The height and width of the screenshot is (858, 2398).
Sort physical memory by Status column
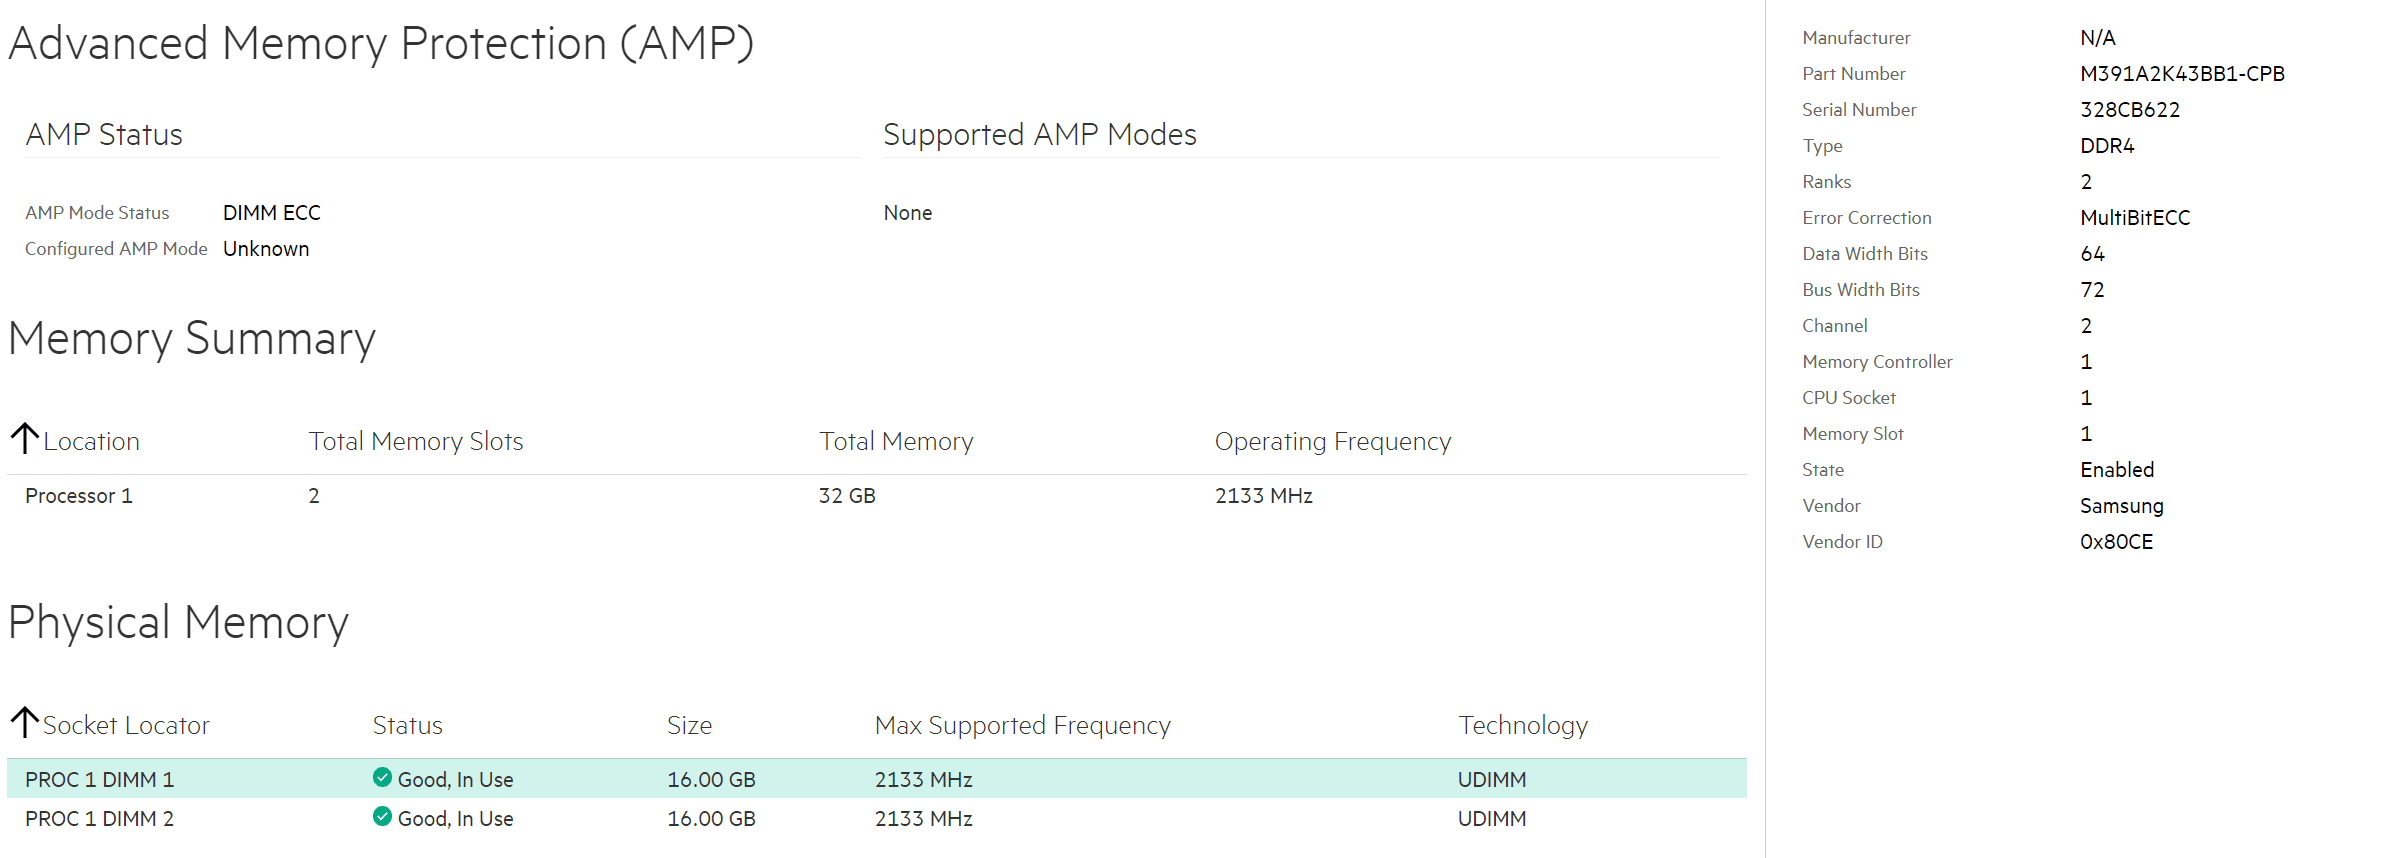408,725
